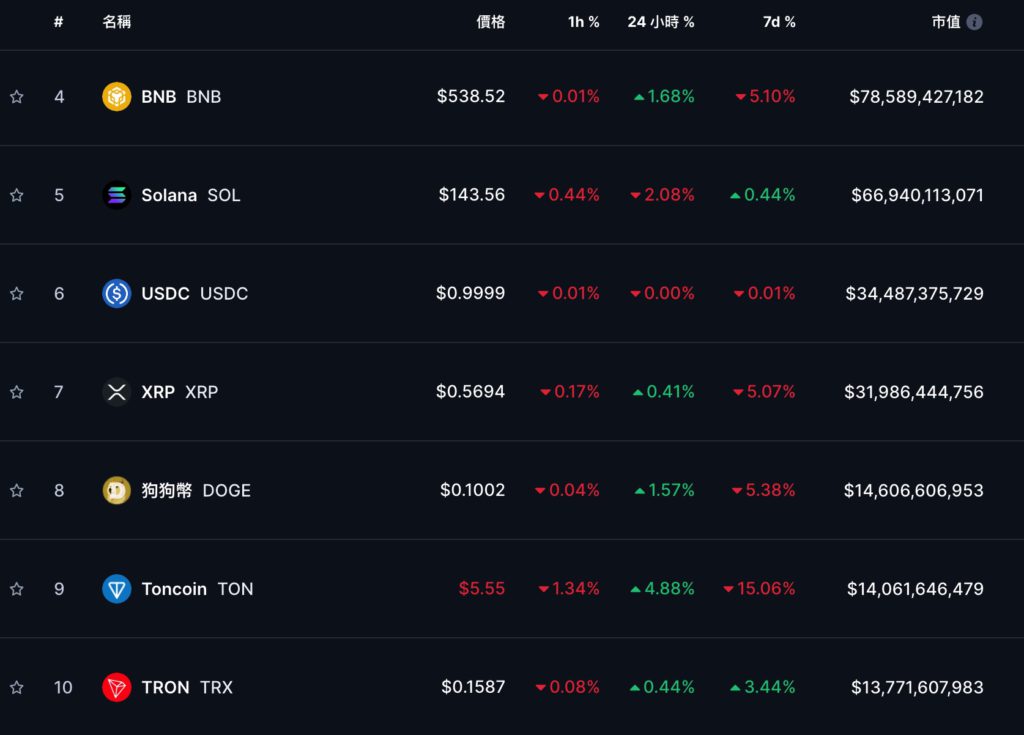Viewport: 1024px width, 735px height.
Task: Click the # rank column header
Action: click(59, 22)
